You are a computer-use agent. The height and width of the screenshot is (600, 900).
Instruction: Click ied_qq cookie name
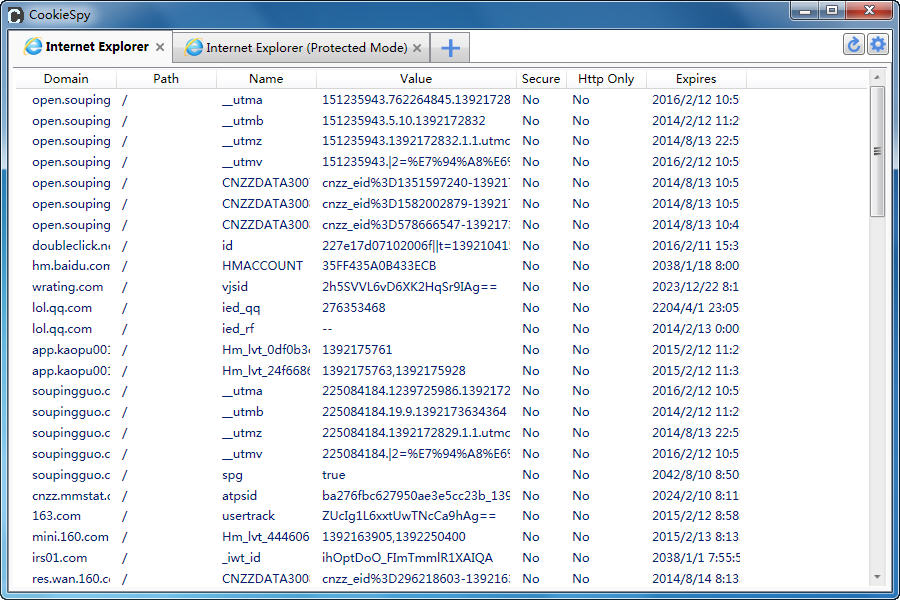coord(241,308)
